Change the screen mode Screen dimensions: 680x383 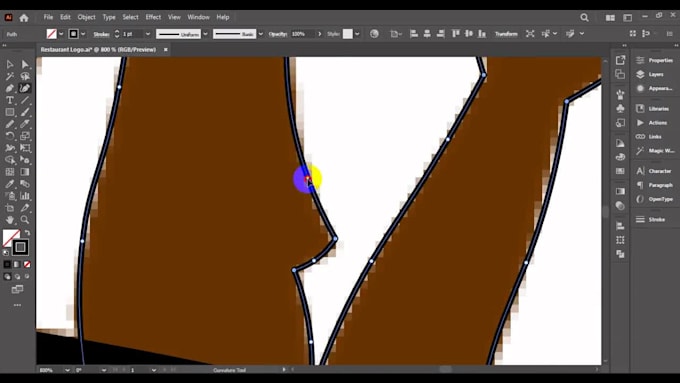(17, 289)
